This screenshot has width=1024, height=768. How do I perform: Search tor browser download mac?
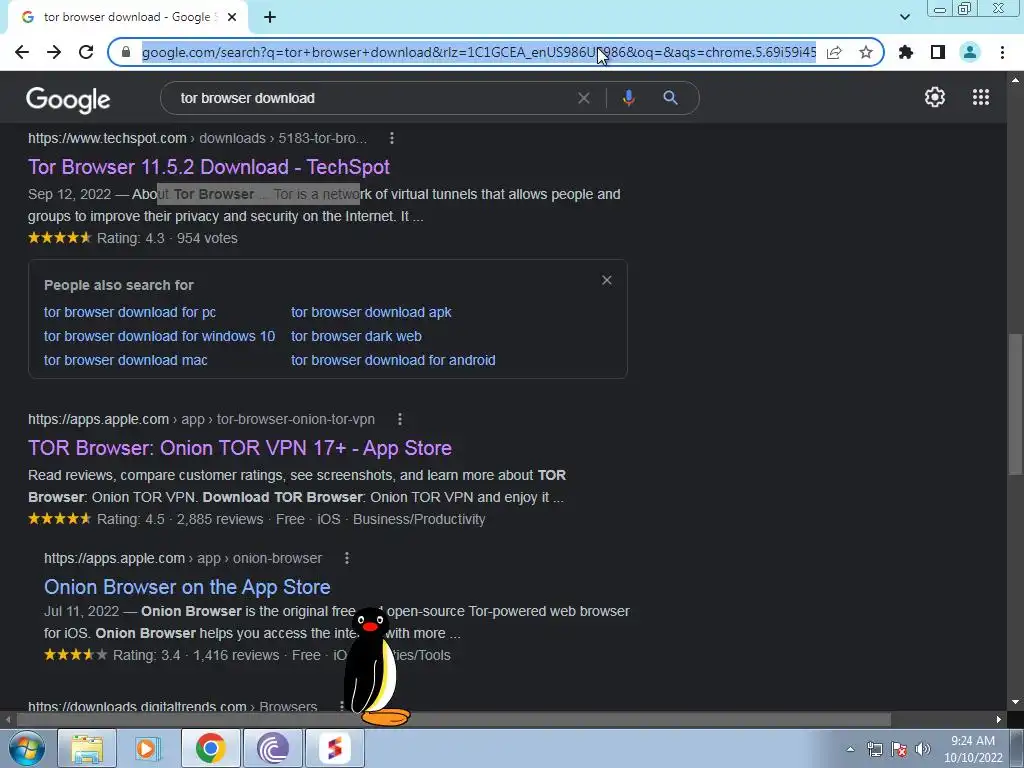[x=125, y=360]
